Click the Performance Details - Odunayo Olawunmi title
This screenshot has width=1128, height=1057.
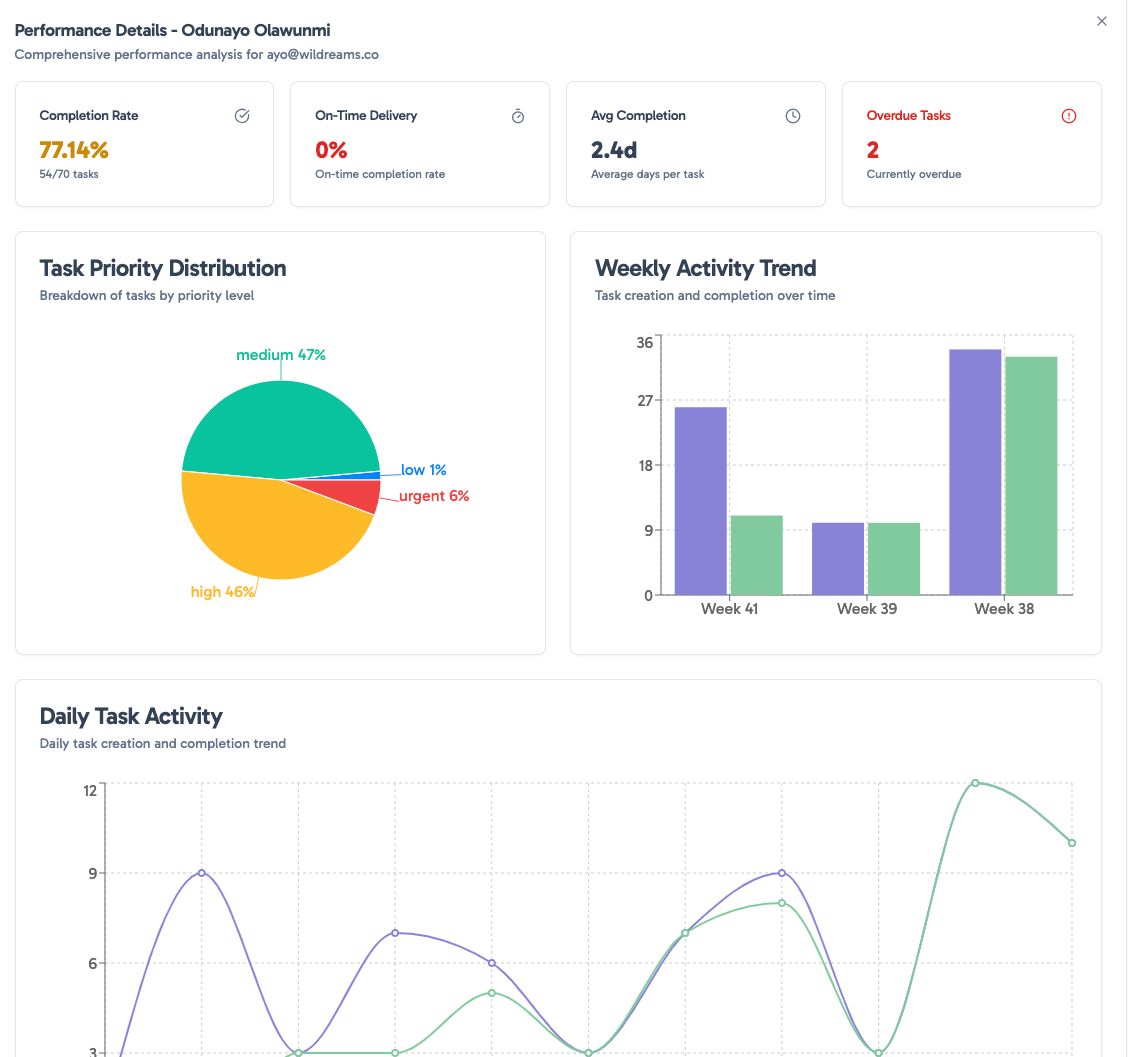[173, 30]
